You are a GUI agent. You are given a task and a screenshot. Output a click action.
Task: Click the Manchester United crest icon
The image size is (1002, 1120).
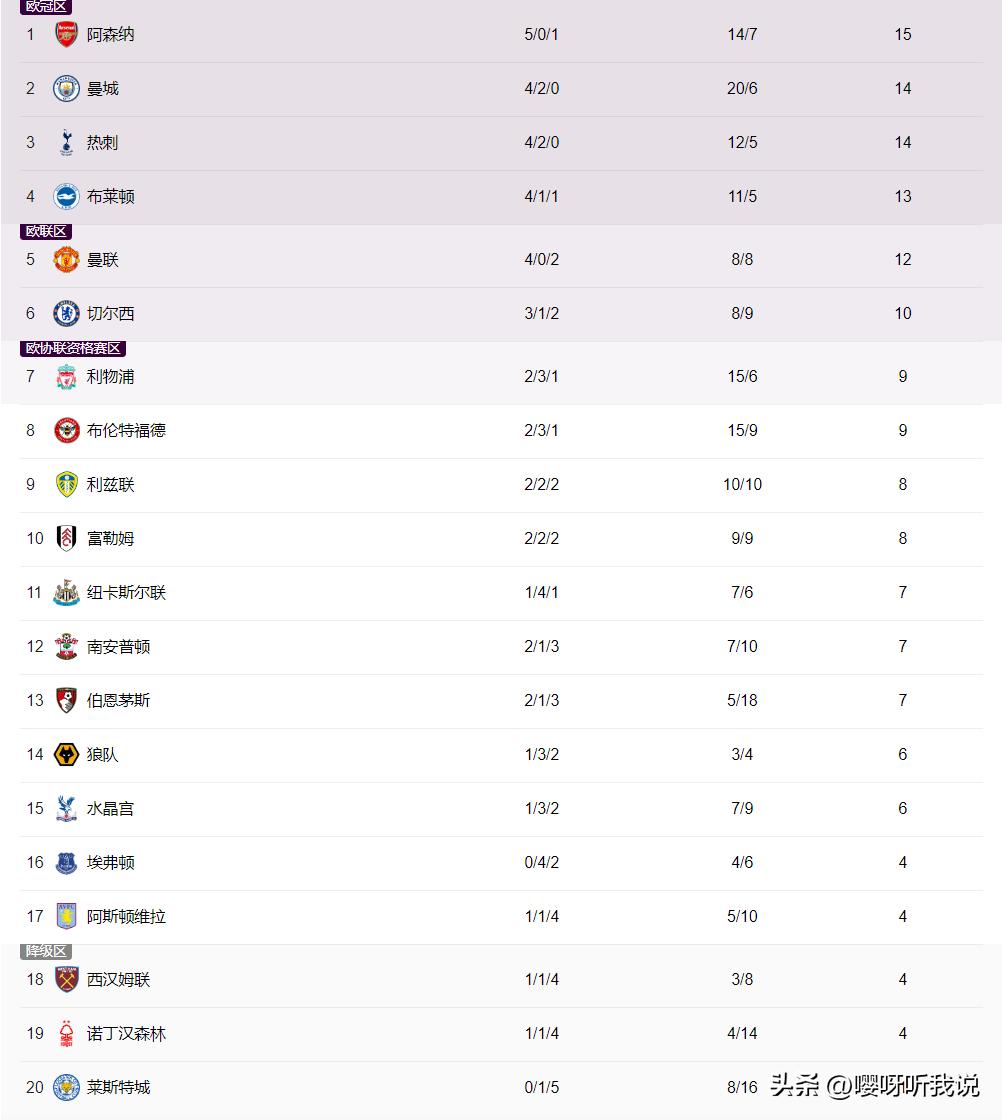pos(66,259)
